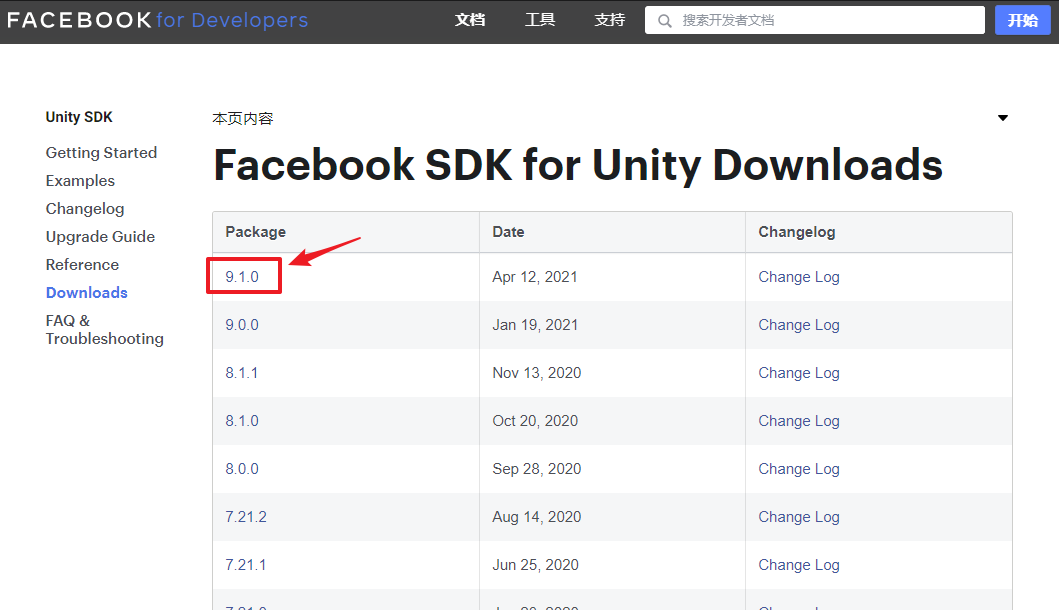Open Change Log for Nov 13, 2020
The image size is (1059, 610).
(799, 373)
